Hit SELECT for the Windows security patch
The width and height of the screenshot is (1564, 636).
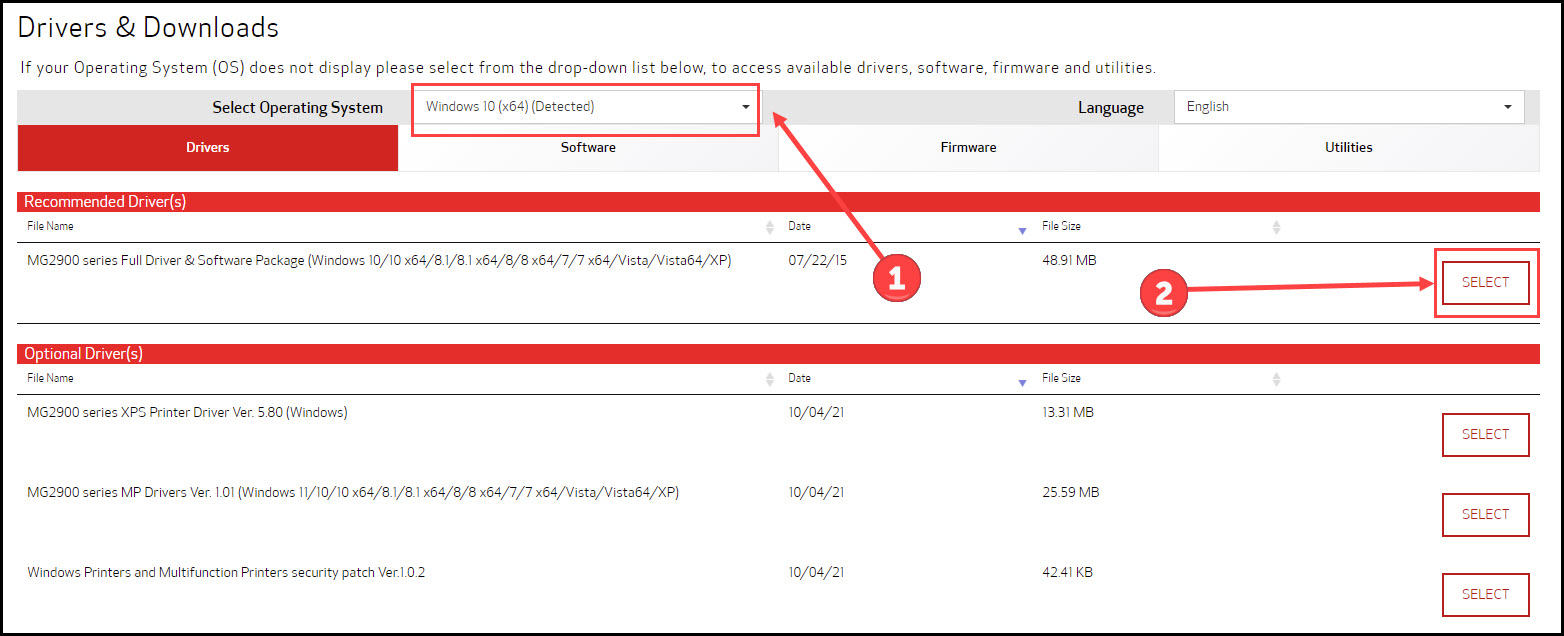coord(1485,595)
